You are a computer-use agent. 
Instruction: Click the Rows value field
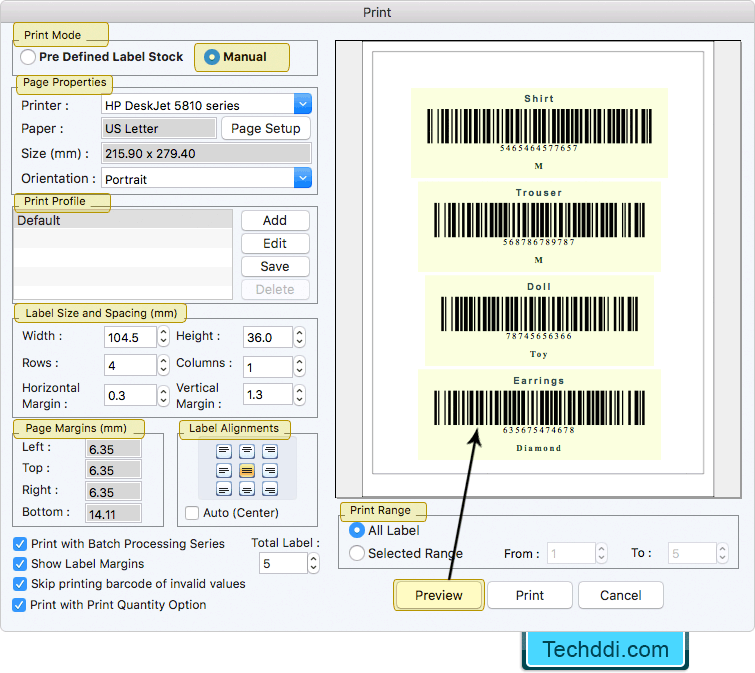coord(130,365)
